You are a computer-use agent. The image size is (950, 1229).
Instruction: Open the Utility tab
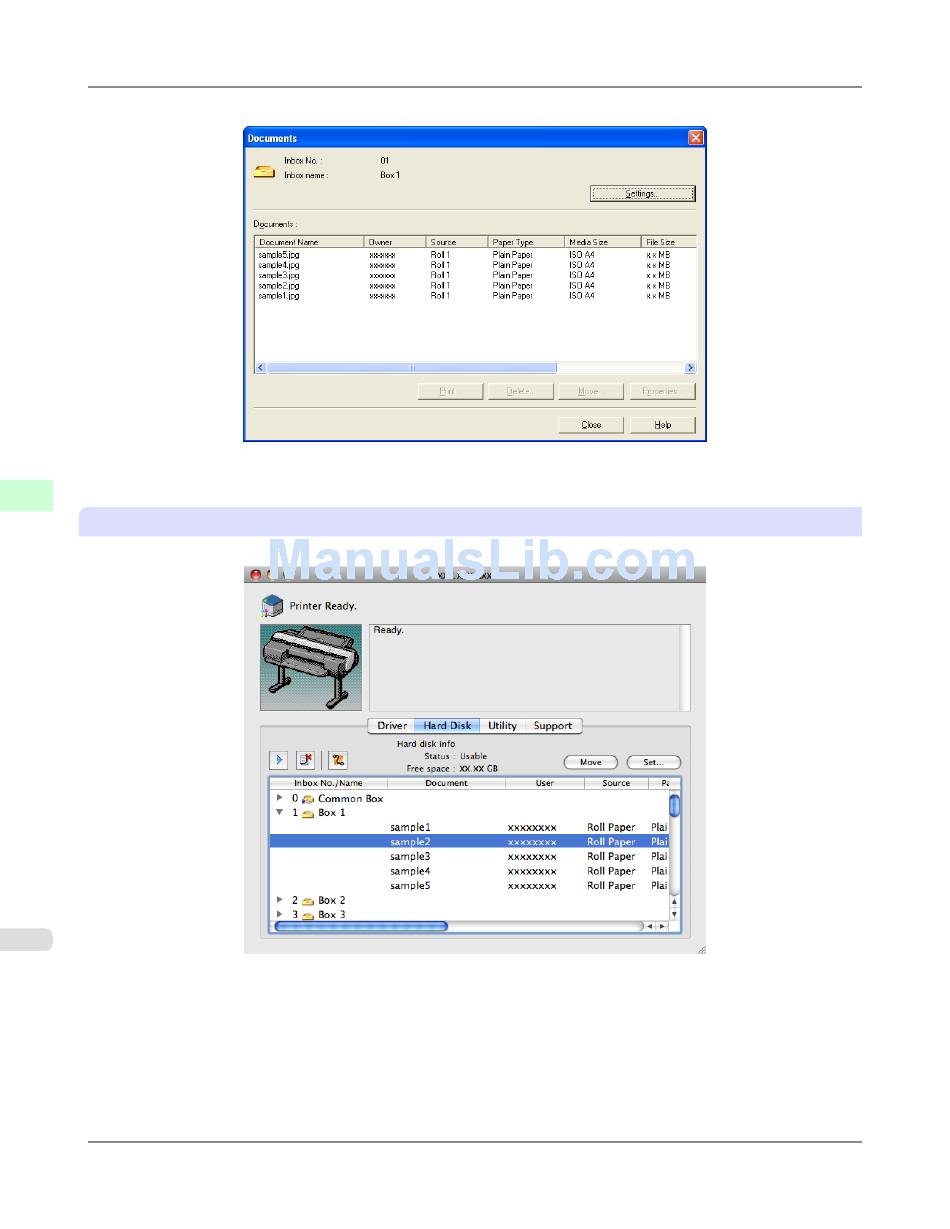(502, 726)
